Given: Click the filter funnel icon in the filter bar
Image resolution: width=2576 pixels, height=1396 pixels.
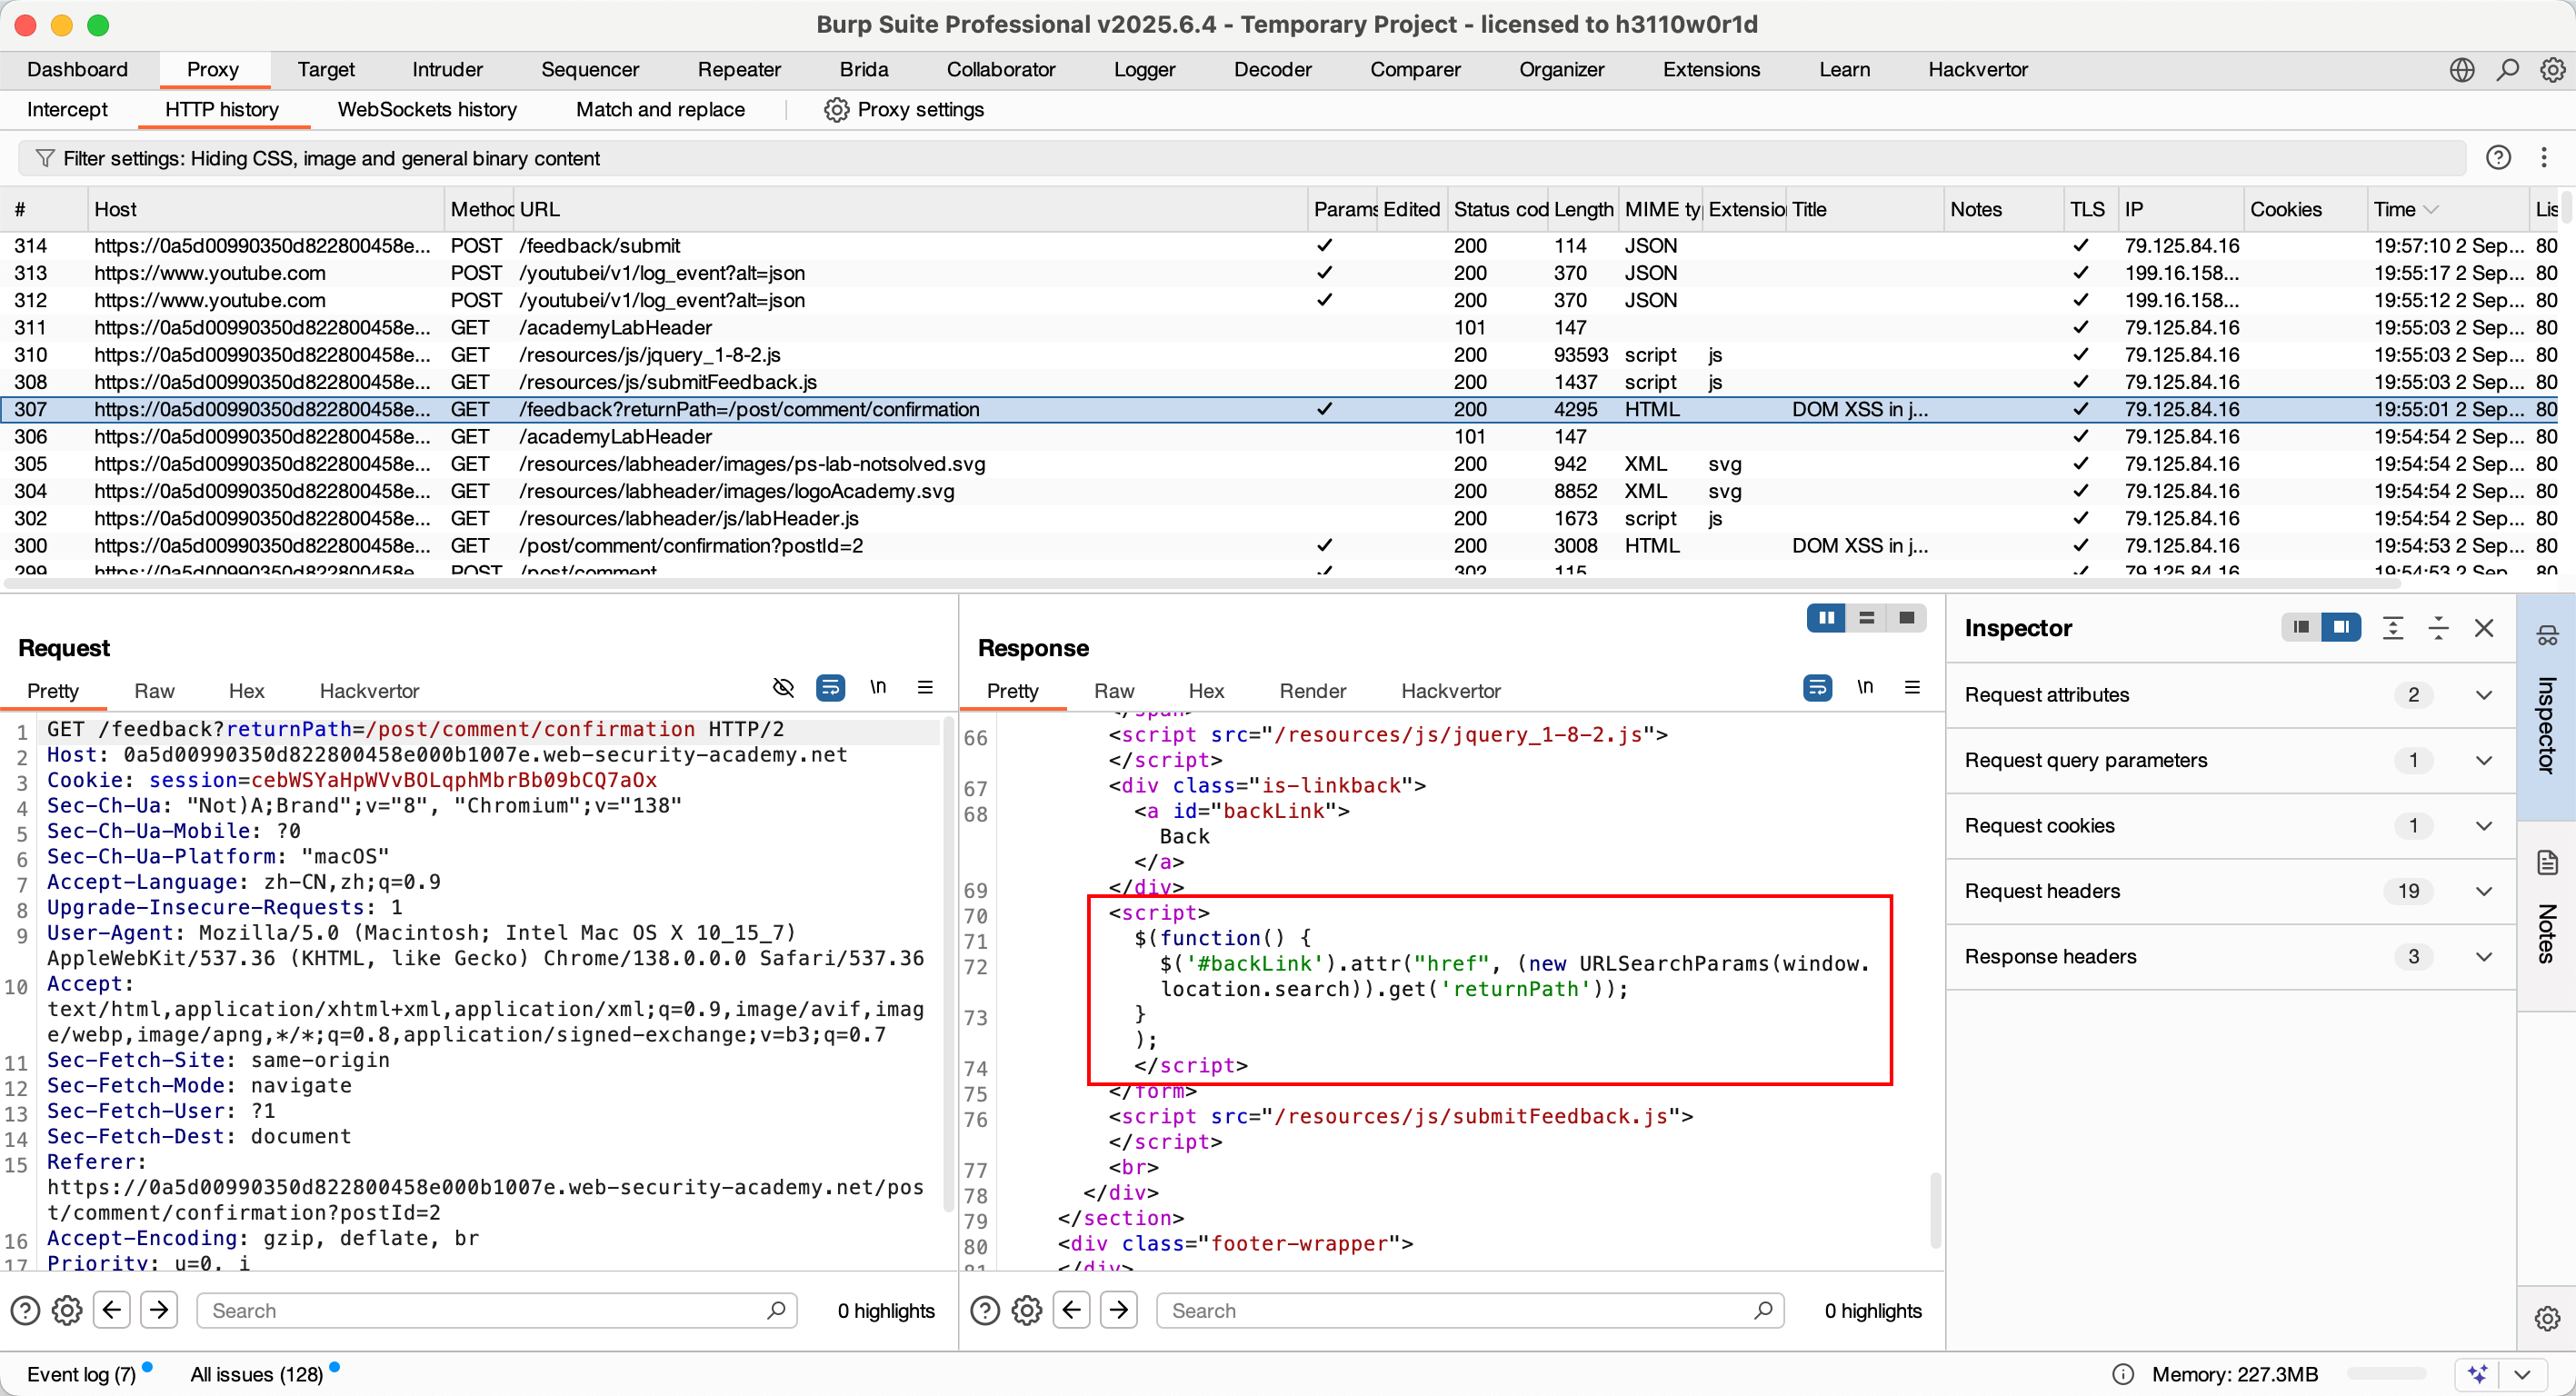Looking at the screenshot, I should 45,157.
